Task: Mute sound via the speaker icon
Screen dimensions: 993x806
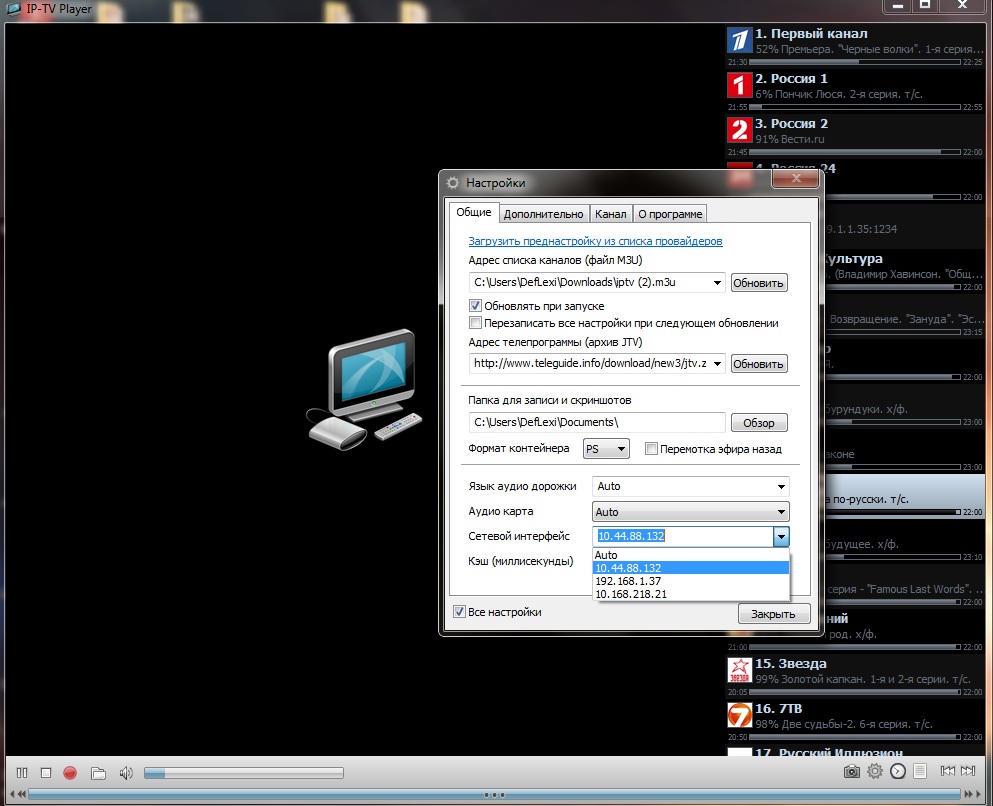Action: (126, 773)
